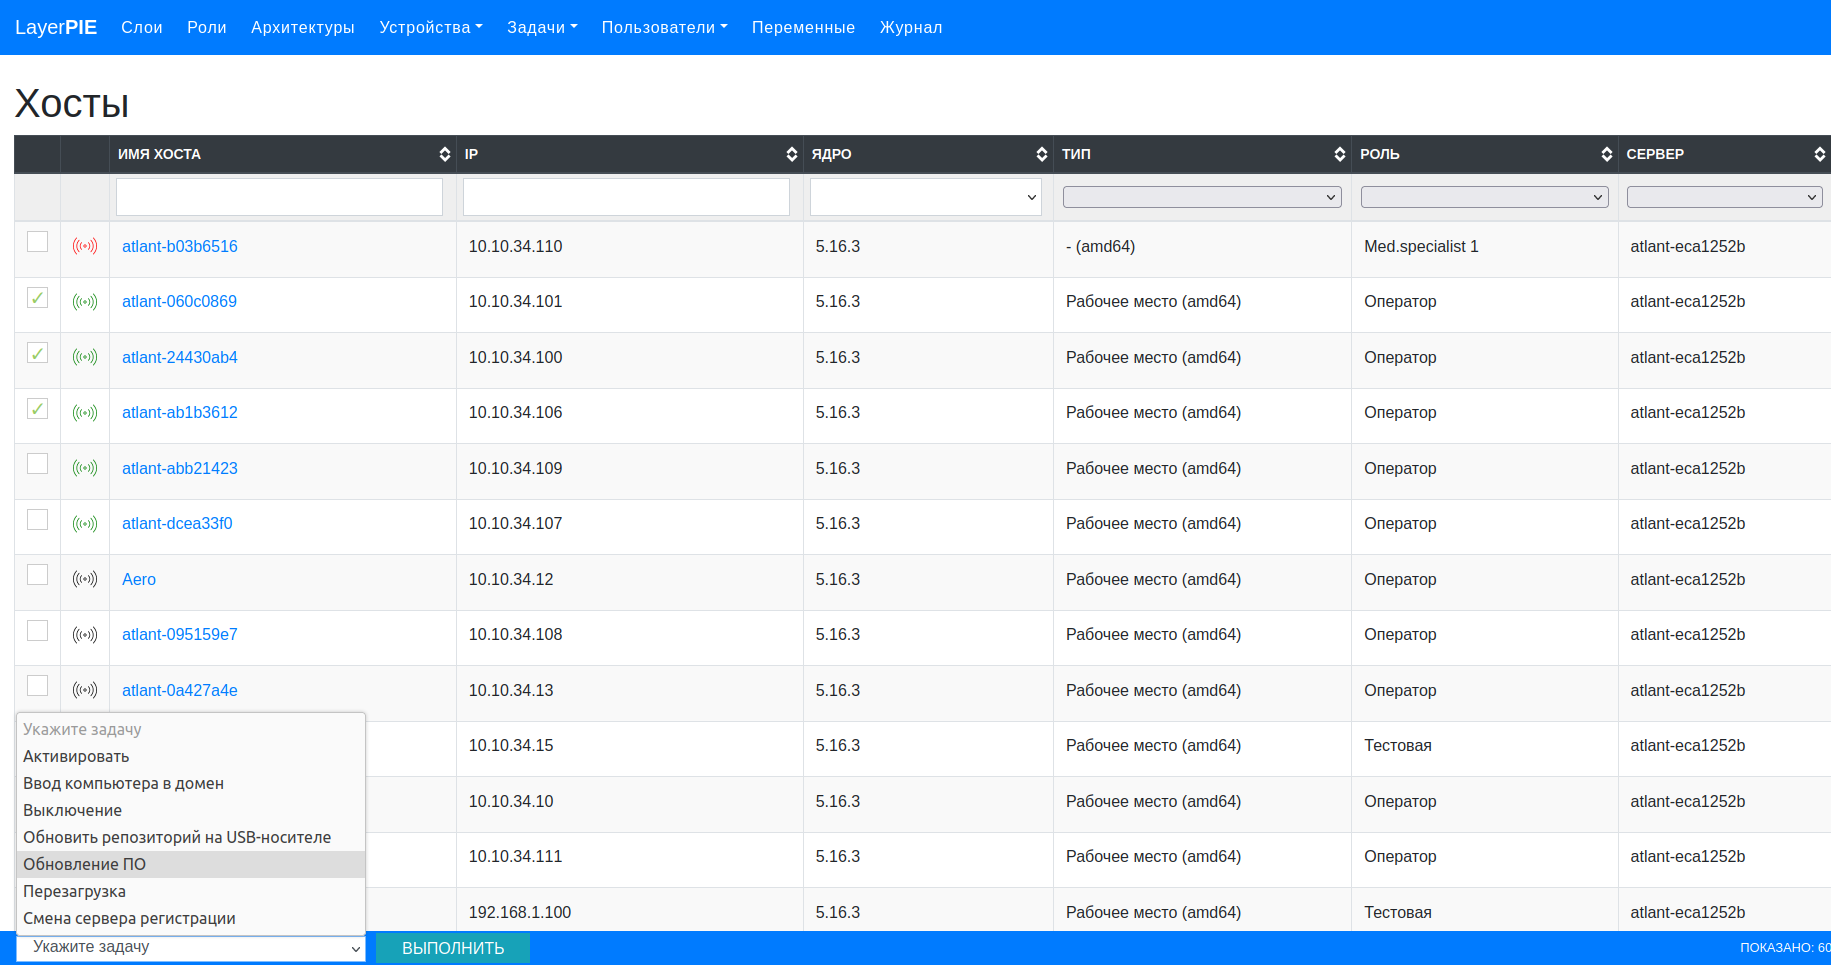Select Выключение task option
1831x965 pixels.
click(x=191, y=811)
